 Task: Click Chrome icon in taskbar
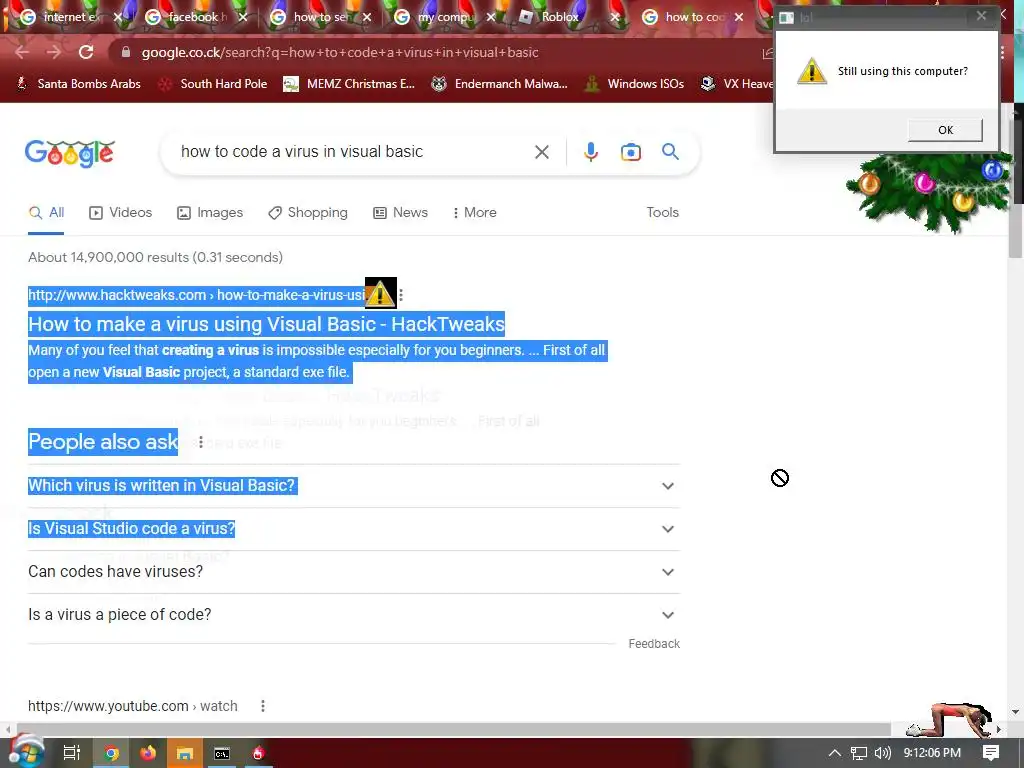[112, 753]
